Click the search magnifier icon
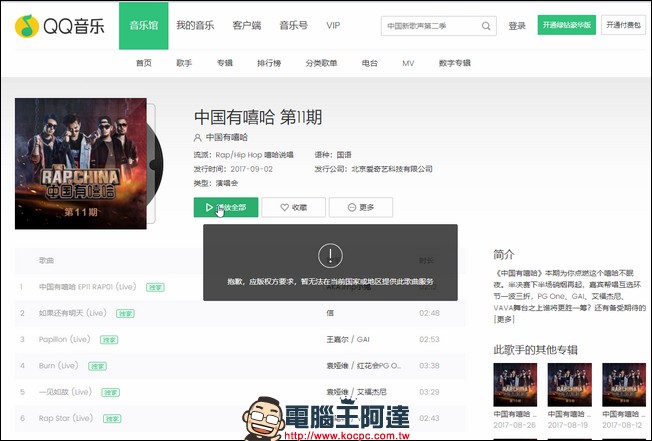 click(486, 25)
